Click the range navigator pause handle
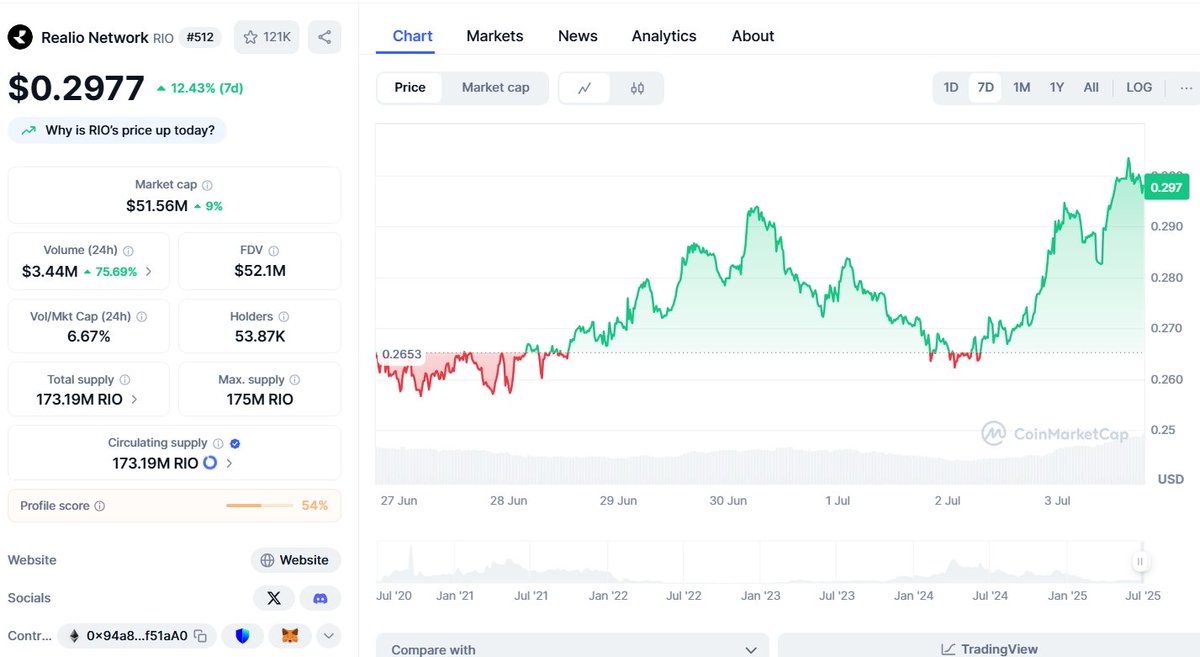Image resolution: width=1200 pixels, height=657 pixels. click(1140, 561)
